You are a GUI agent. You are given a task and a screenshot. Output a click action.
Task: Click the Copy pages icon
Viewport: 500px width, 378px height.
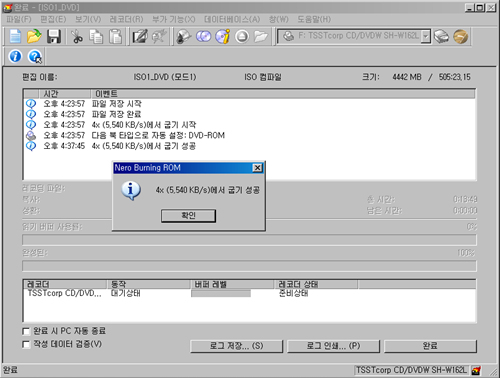[96, 36]
